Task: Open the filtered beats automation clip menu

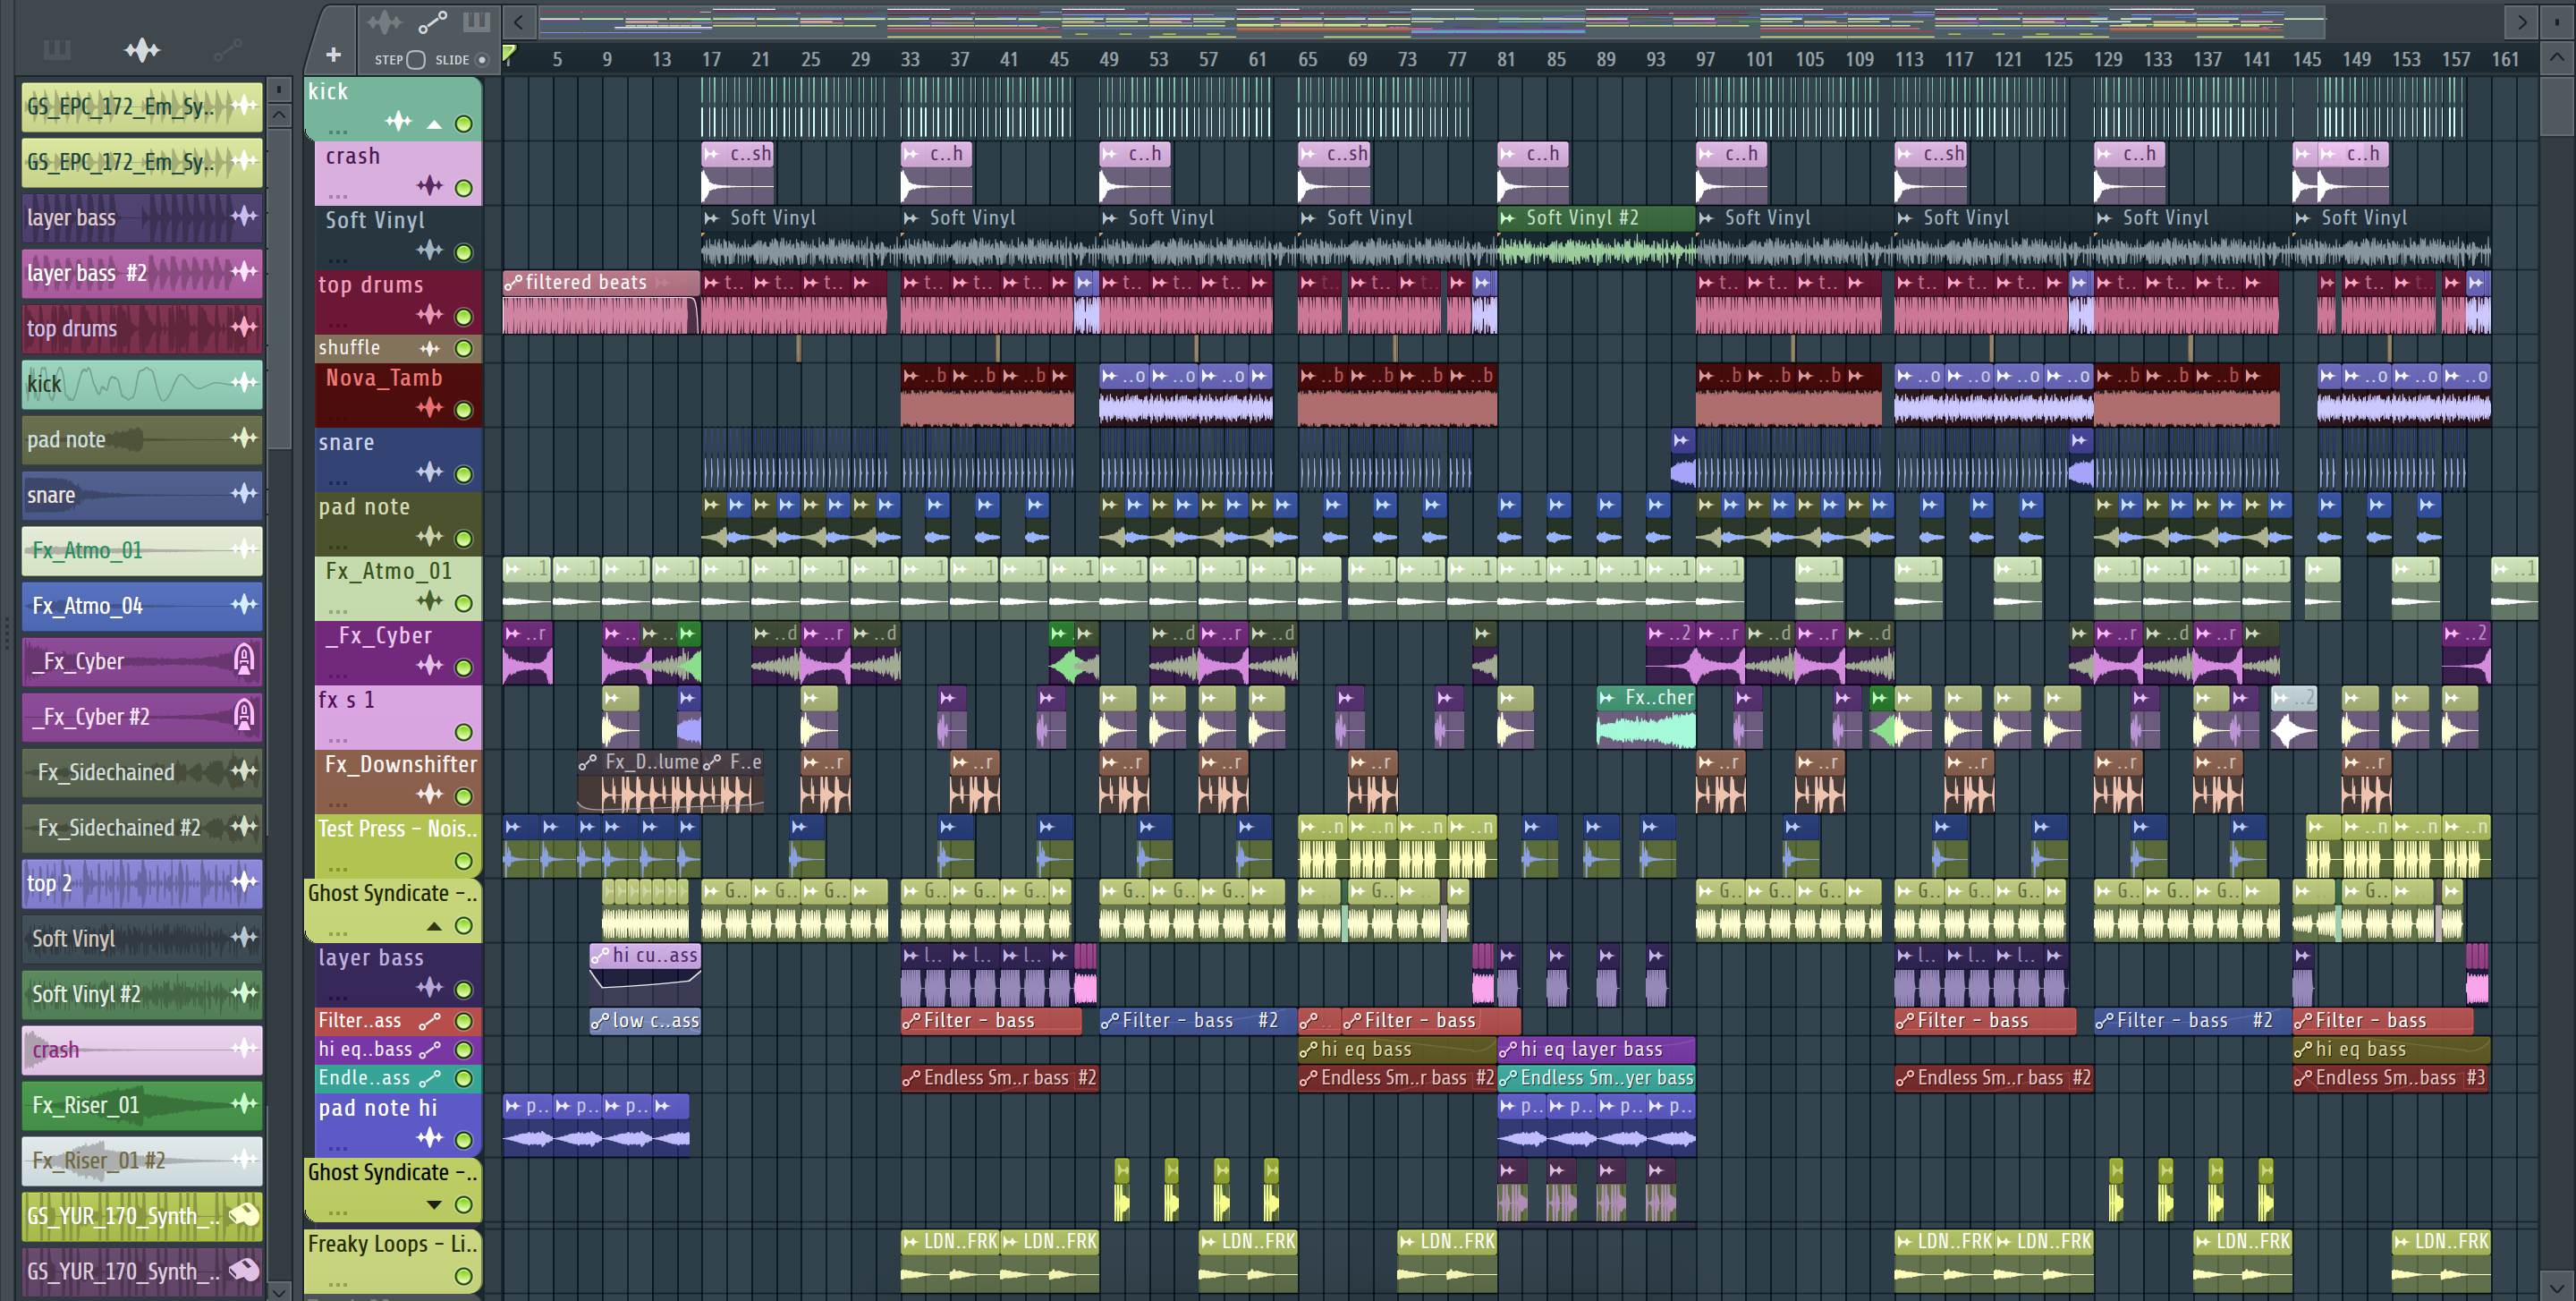Action: click(x=513, y=283)
